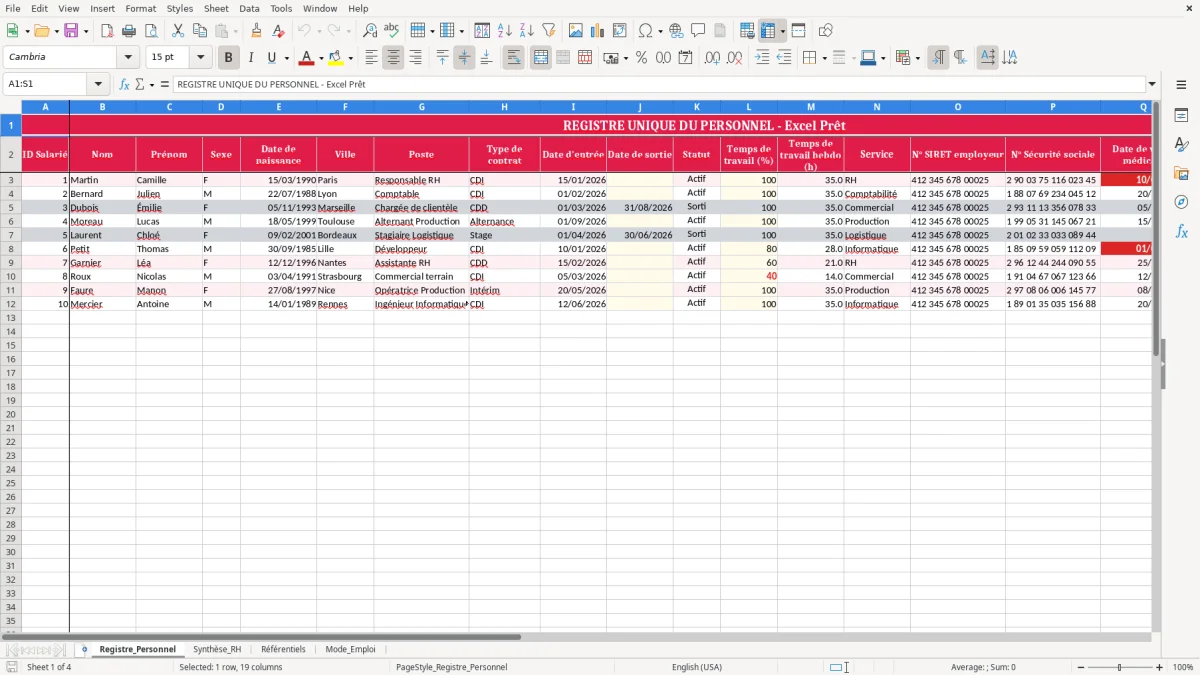Expand the formula bar arrow
Viewport: 1200px width, 675px height.
pyautogui.click(x=1152, y=84)
